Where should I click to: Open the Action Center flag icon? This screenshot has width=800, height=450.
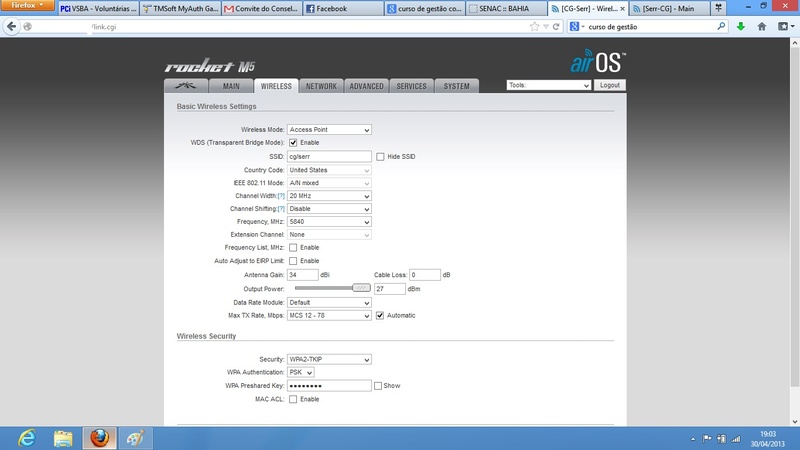(707, 438)
